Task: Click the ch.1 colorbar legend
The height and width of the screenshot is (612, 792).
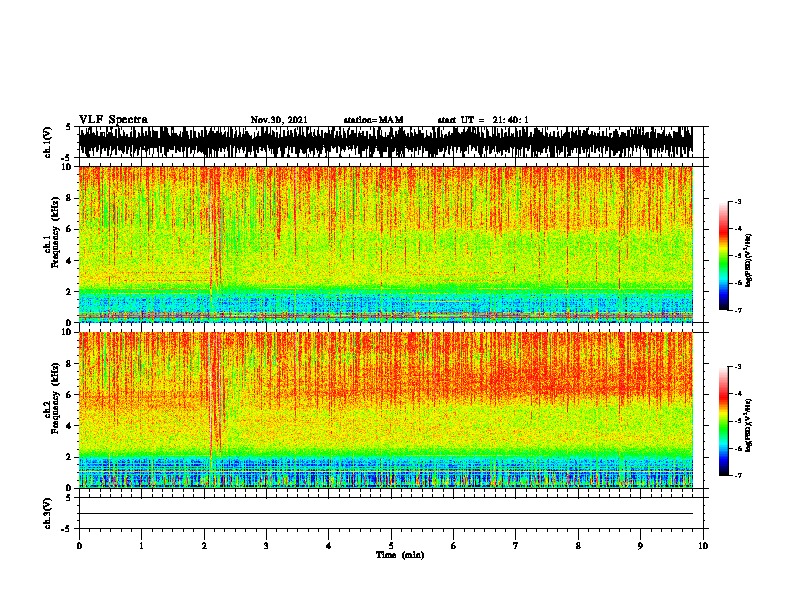Action: pyautogui.click(x=724, y=256)
